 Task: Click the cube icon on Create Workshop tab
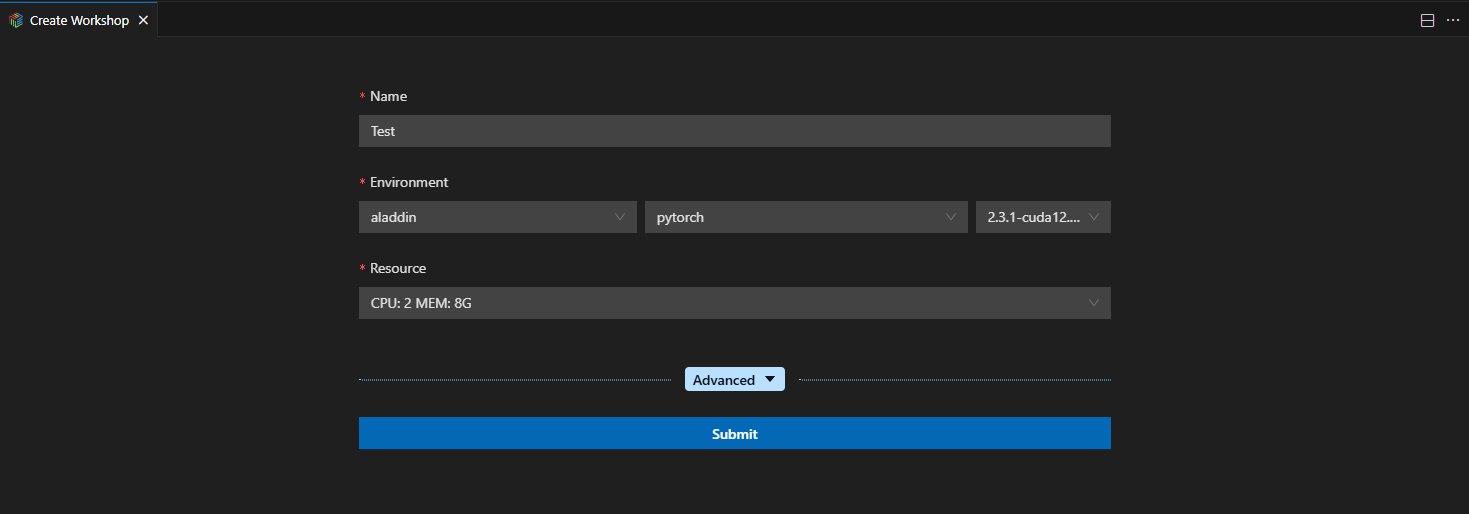pos(16,21)
